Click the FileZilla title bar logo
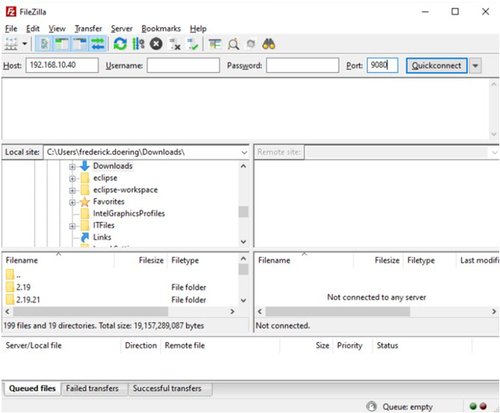Screen dimensions: 500x413 (x=11, y=12)
